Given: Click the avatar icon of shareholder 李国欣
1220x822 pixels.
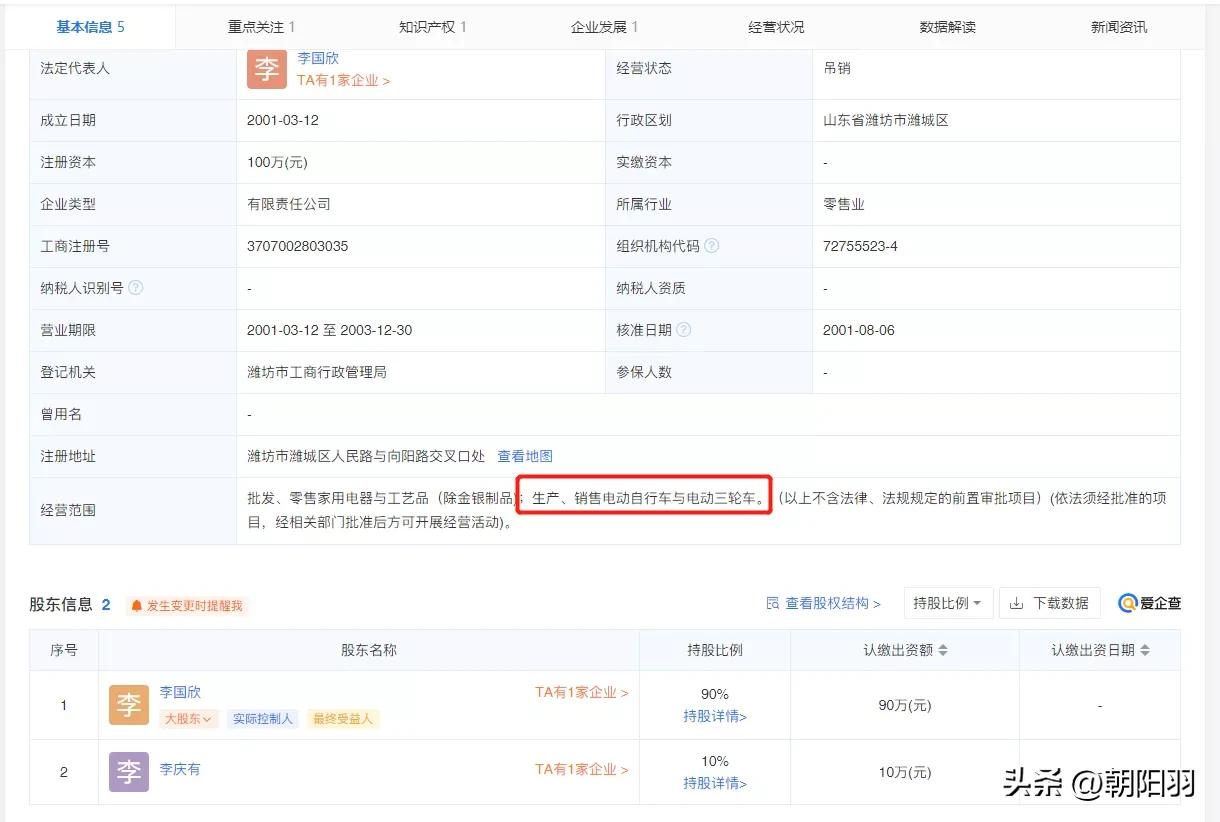Looking at the screenshot, I should 128,705.
